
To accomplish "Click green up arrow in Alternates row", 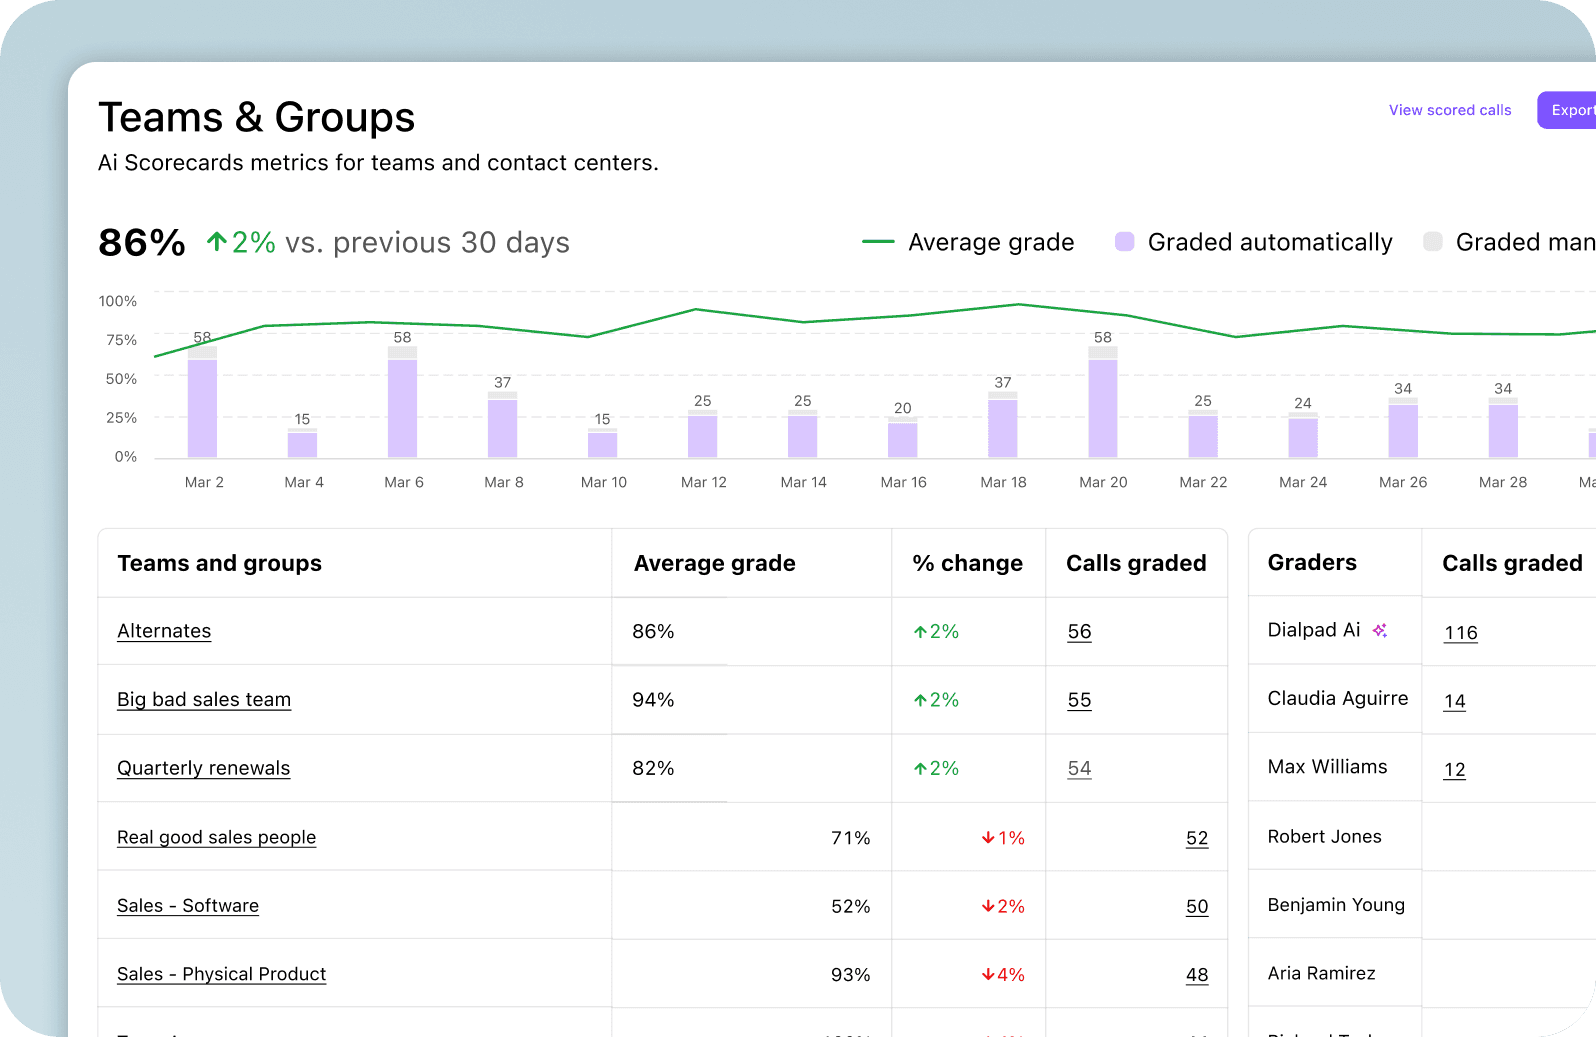I will [920, 632].
